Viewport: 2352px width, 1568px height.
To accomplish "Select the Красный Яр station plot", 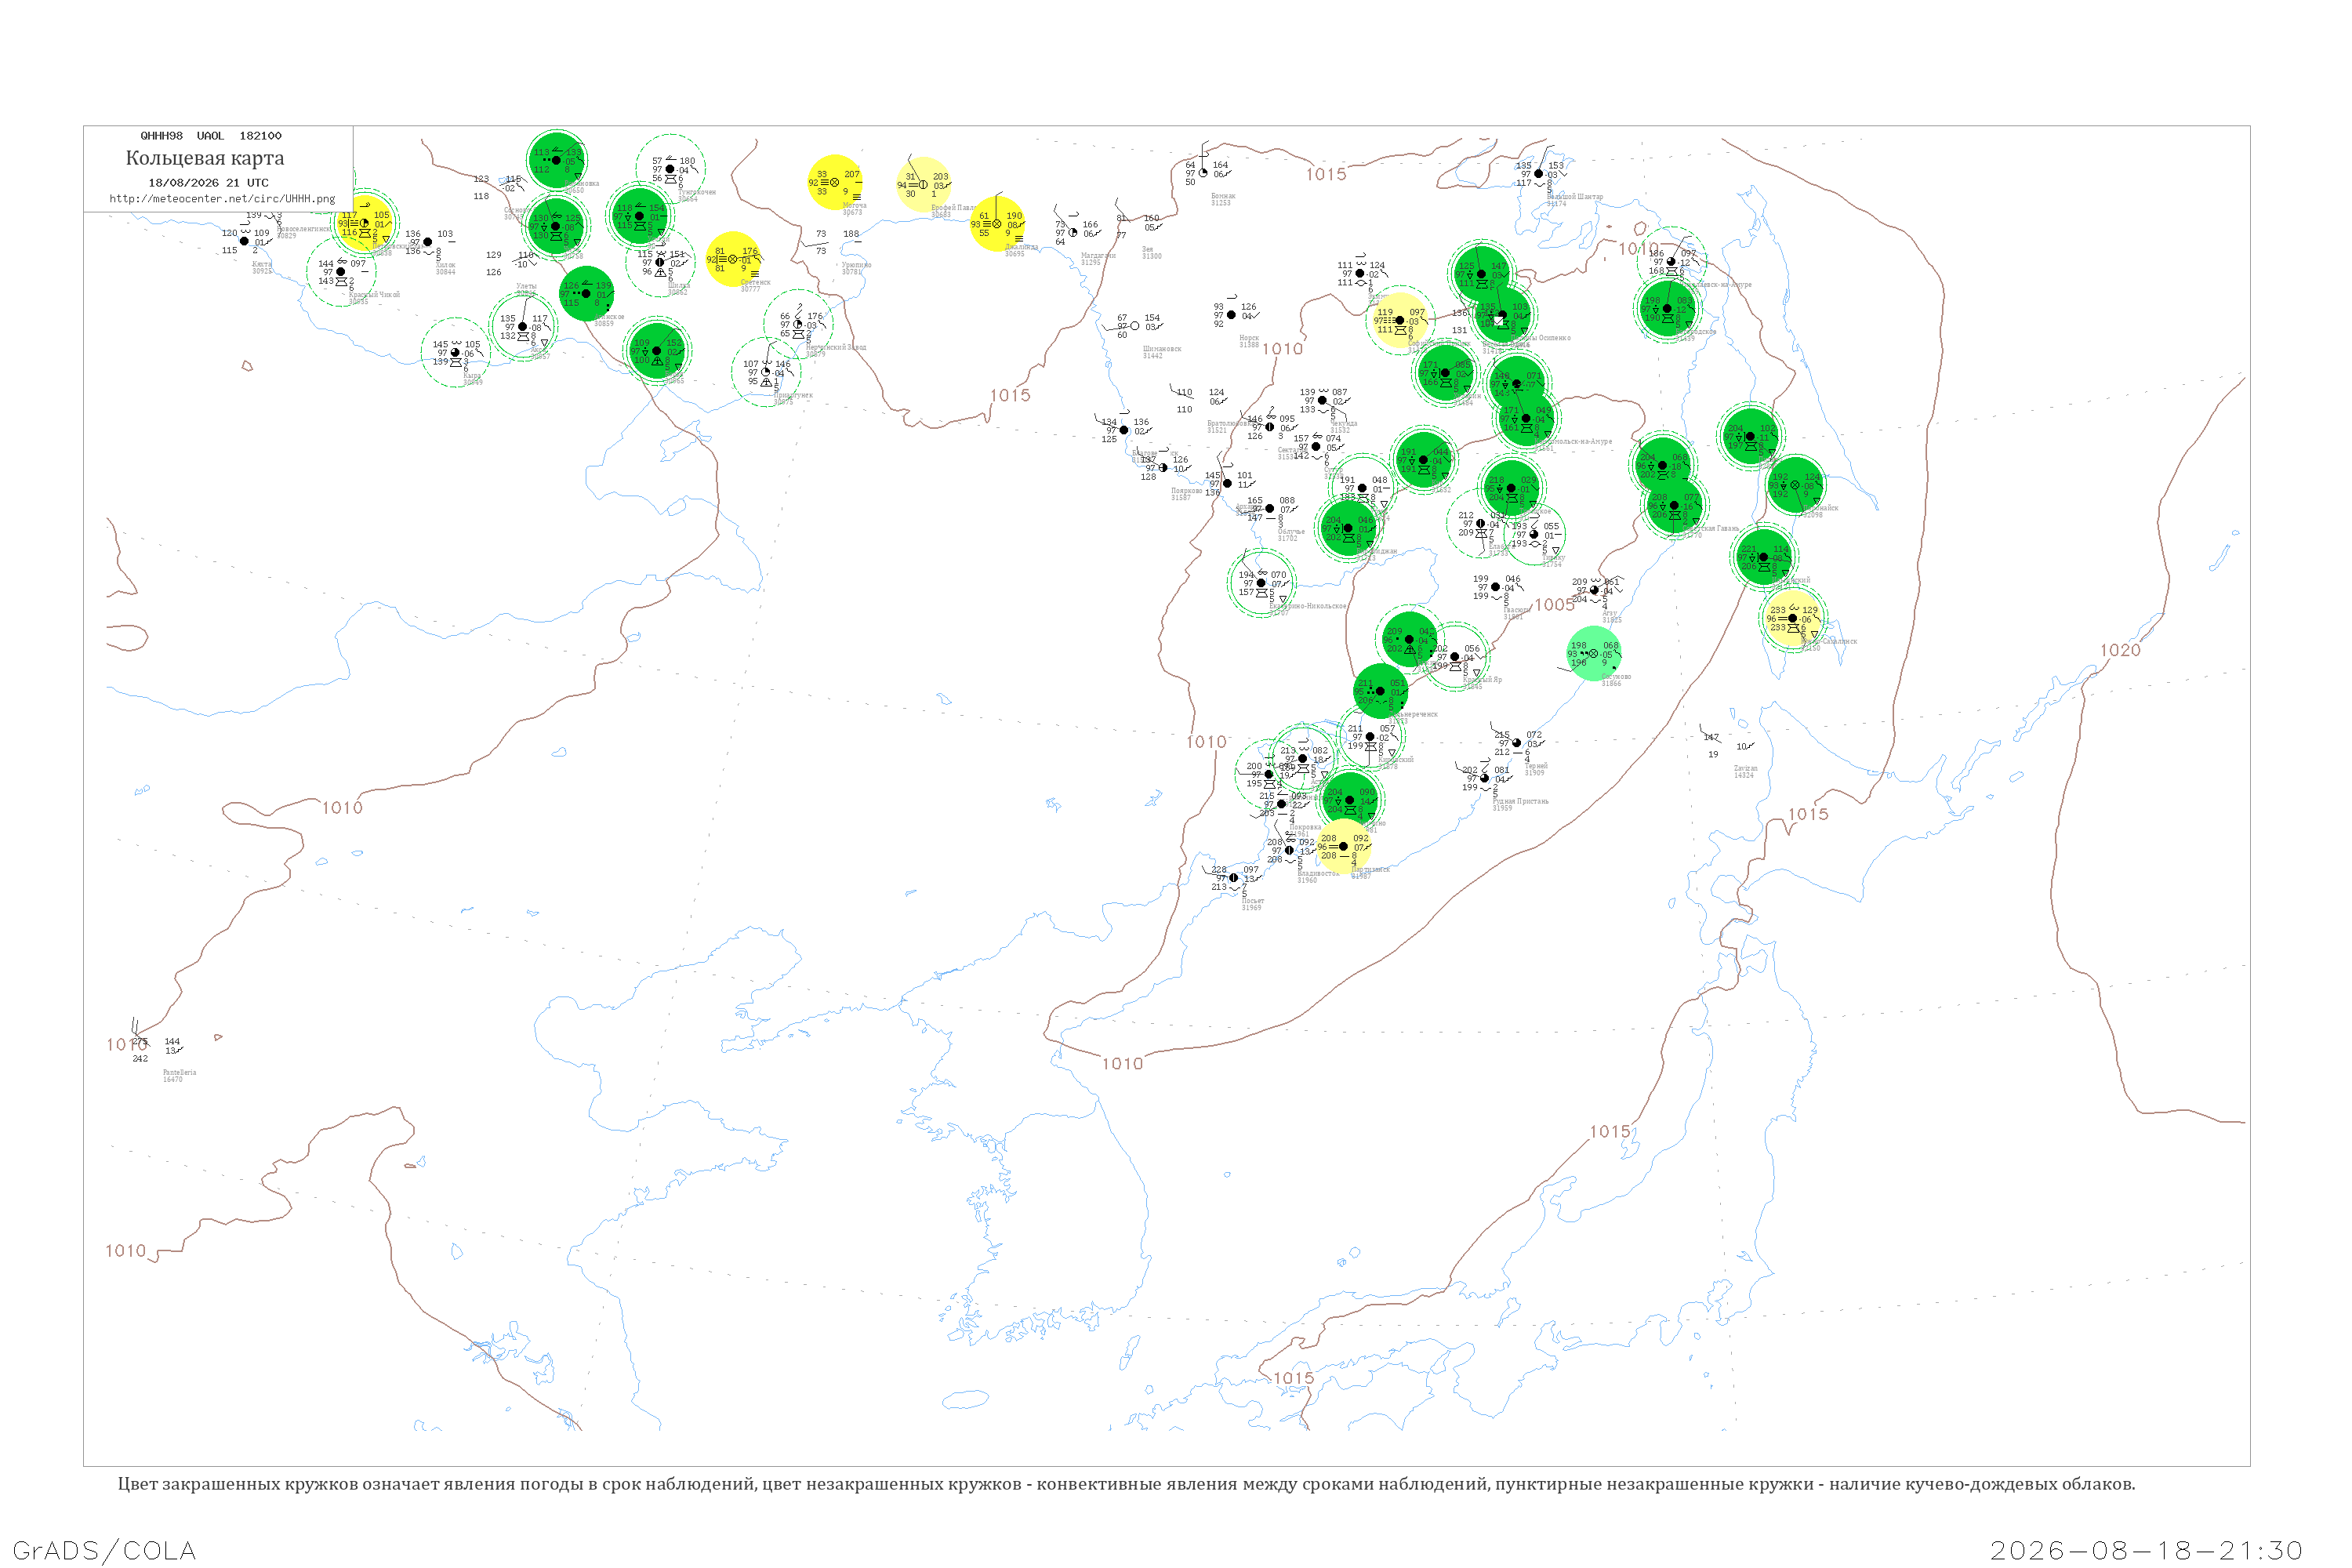I will (1455, 657).
